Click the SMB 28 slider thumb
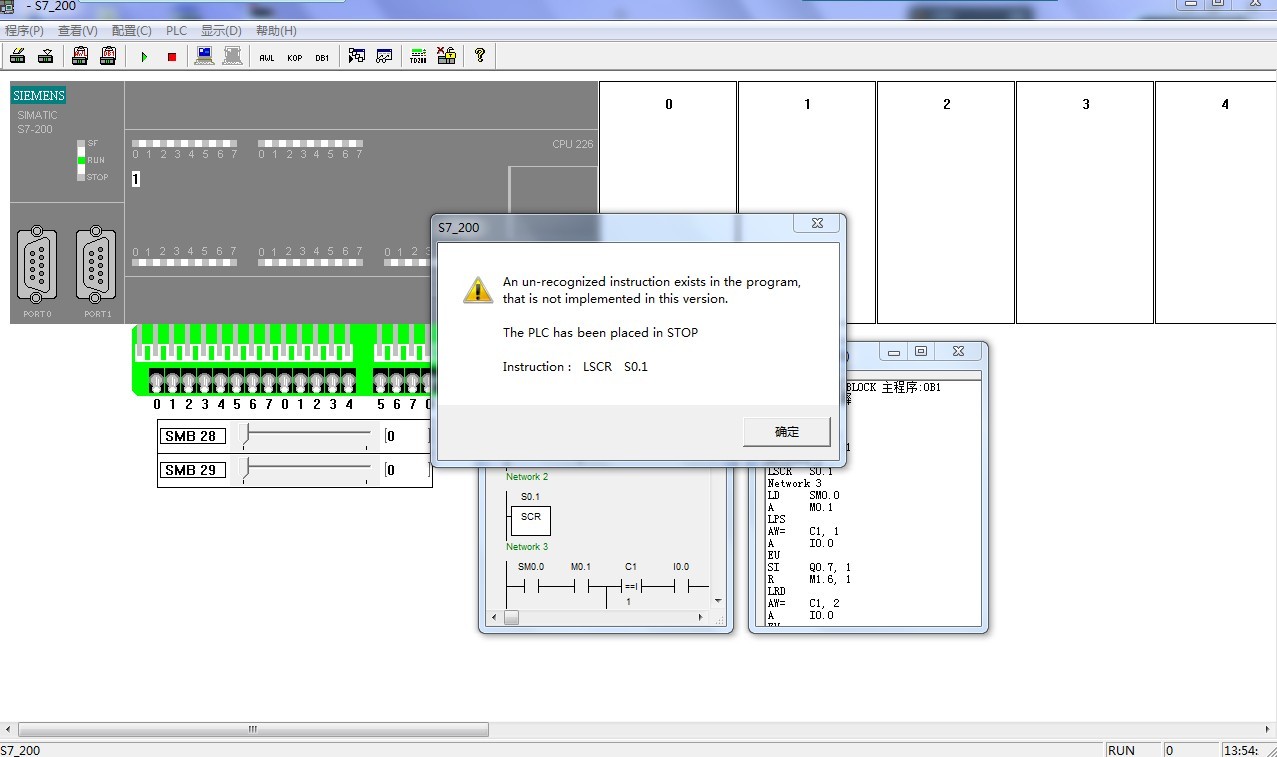The width and height of the screenshot is (1277, 757). [247, 435]
